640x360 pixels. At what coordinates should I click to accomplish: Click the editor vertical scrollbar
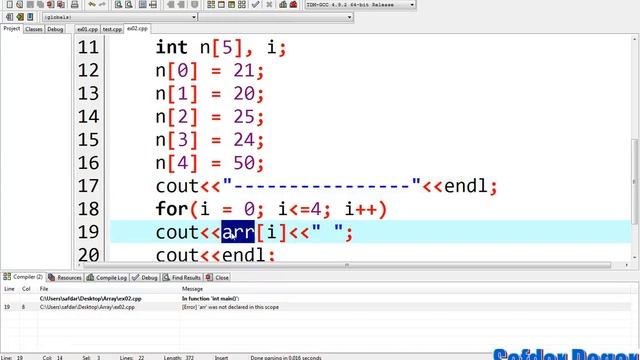(x=635, y=182)
